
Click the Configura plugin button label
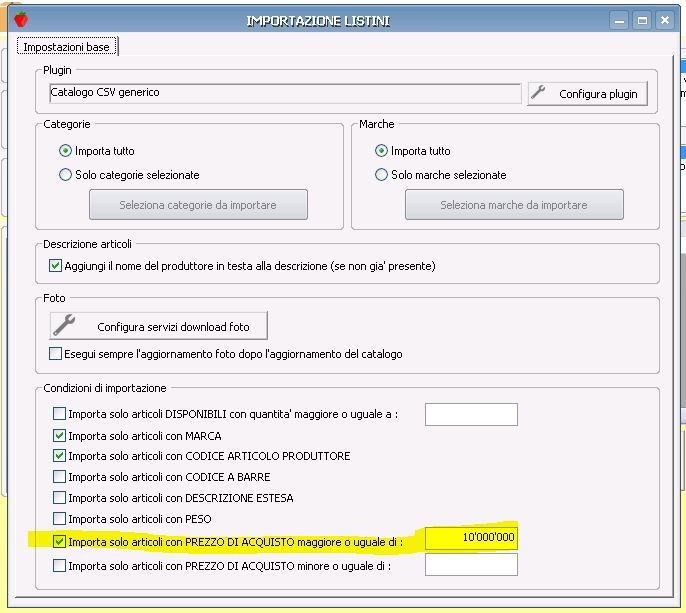tap(598, 94)
